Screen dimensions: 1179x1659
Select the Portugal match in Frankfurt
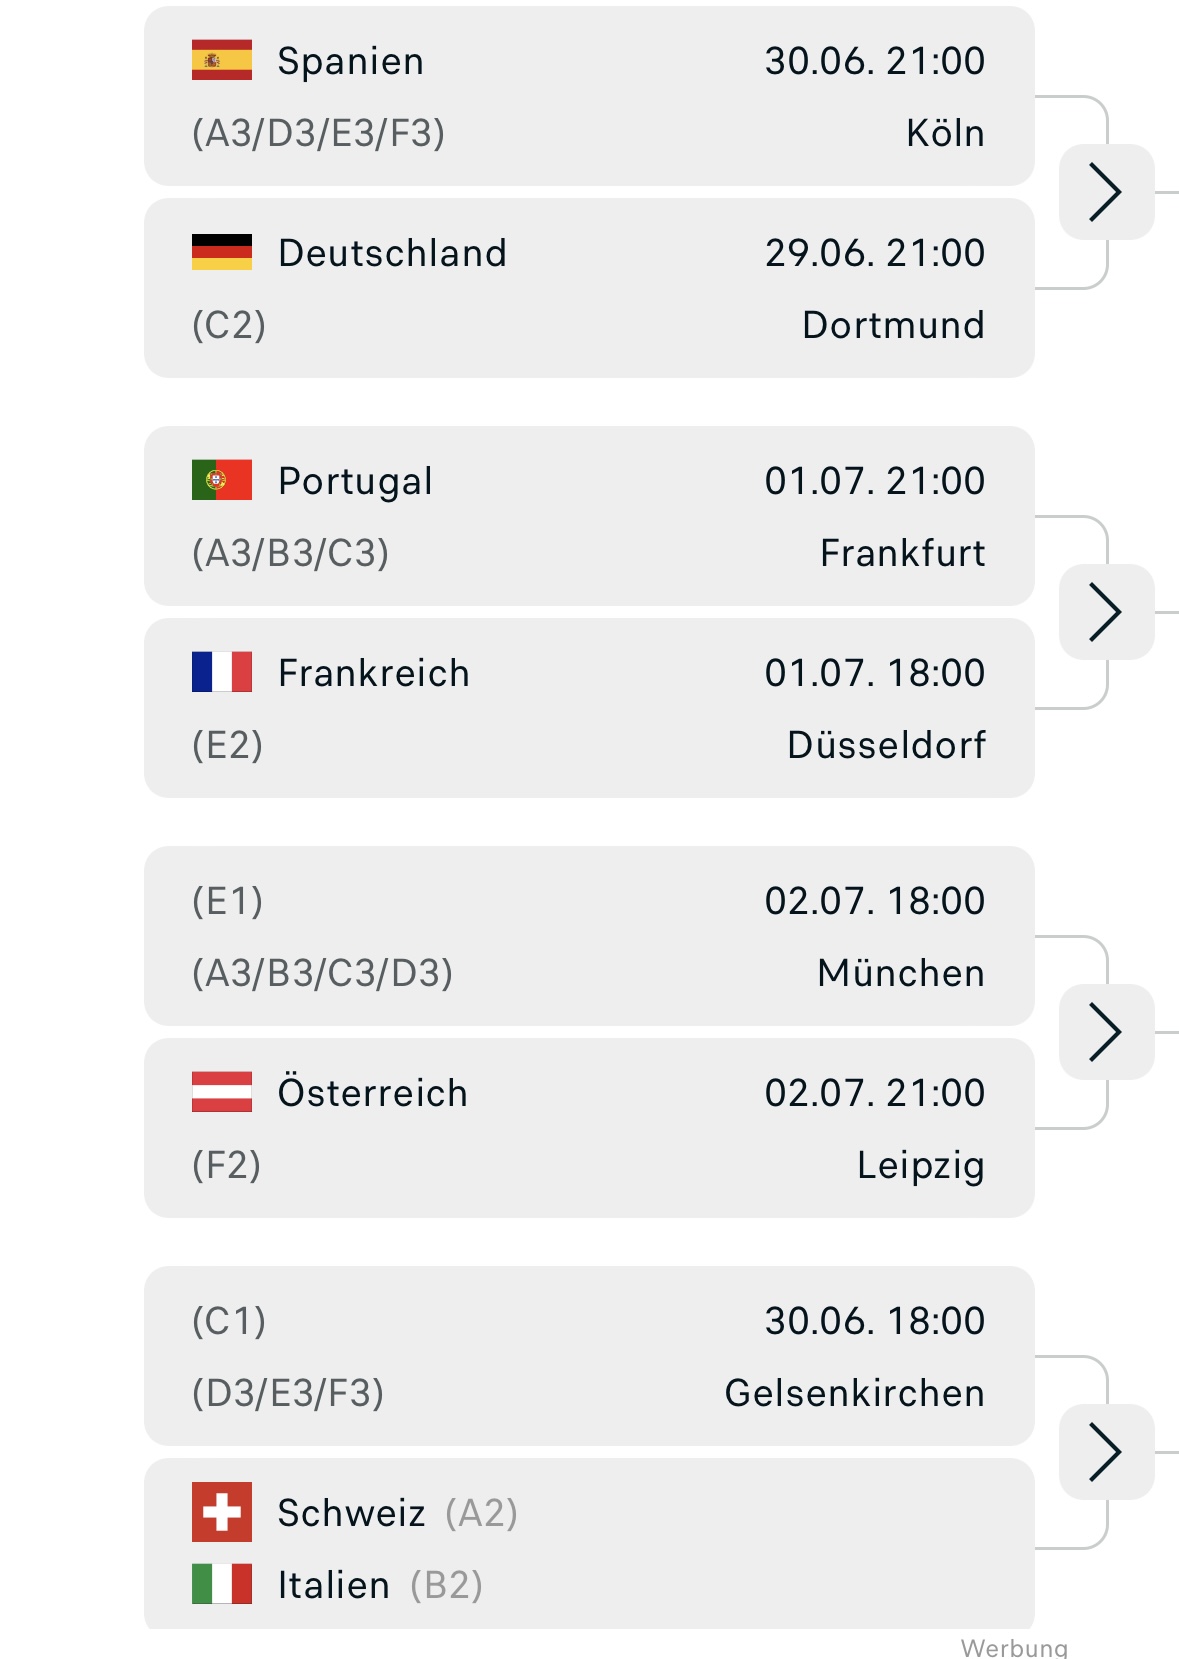coord(589,516)
